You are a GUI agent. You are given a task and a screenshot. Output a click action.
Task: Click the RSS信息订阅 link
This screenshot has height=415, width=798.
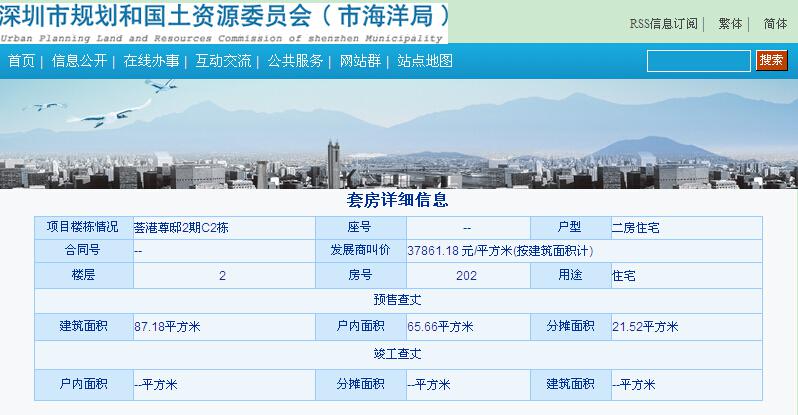point(663,24)
